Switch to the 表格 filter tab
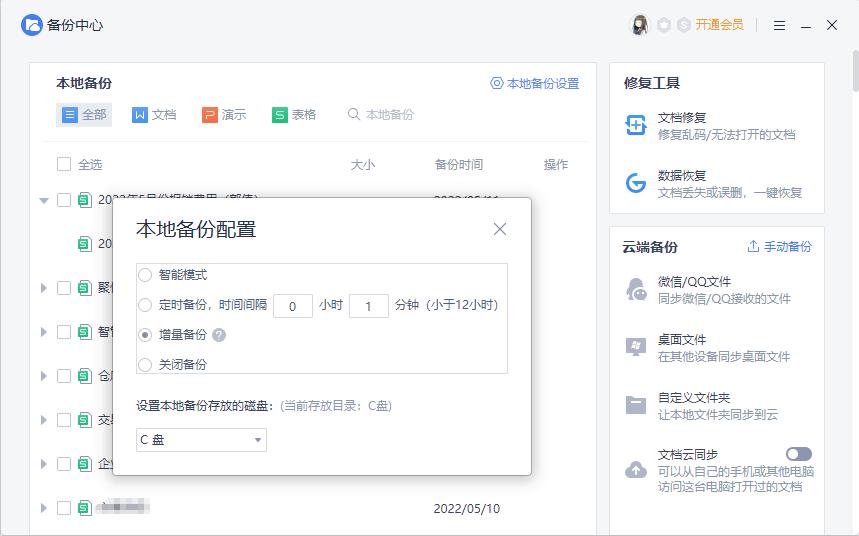This screenshot has width=859, height=536. tap(294, 115)
